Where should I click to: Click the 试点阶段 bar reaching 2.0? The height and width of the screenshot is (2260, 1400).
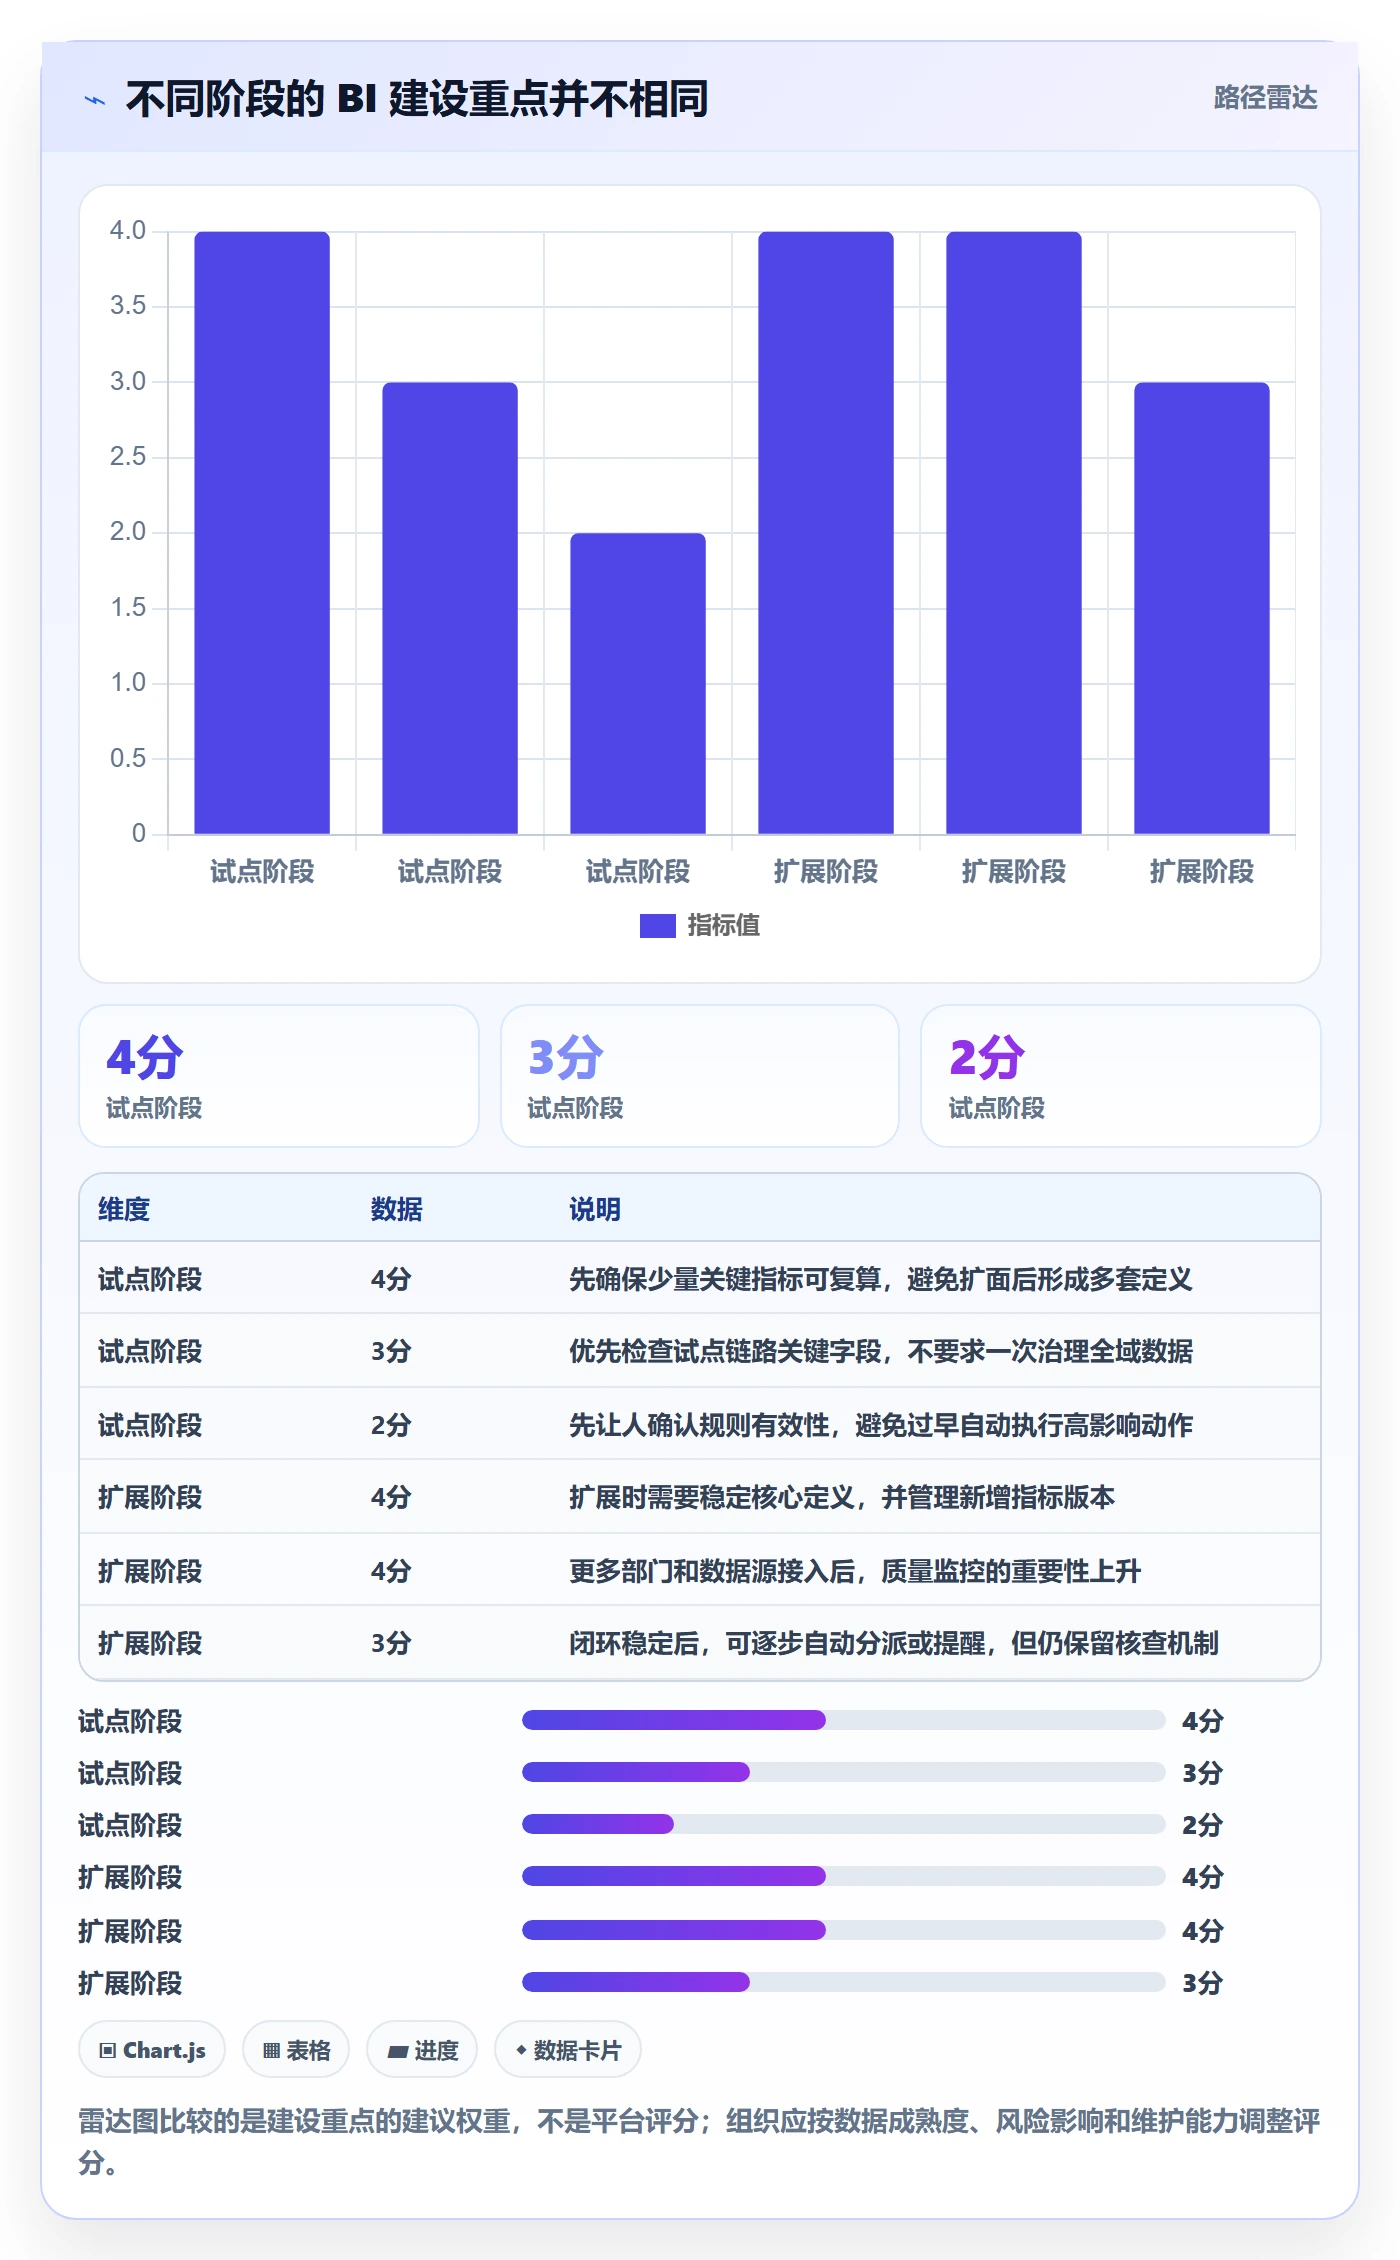click(638, 684)
